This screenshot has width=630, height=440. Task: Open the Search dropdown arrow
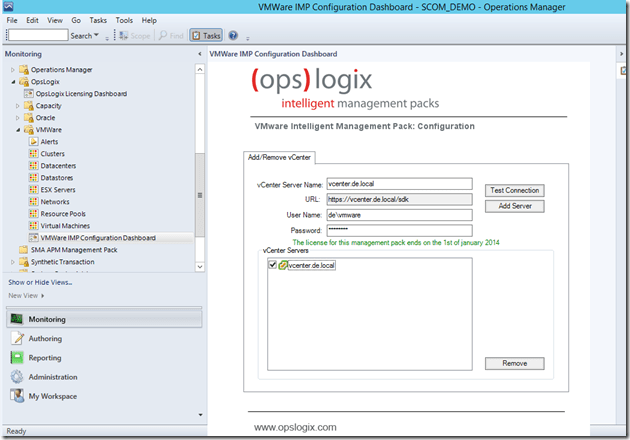click(96, 36)
